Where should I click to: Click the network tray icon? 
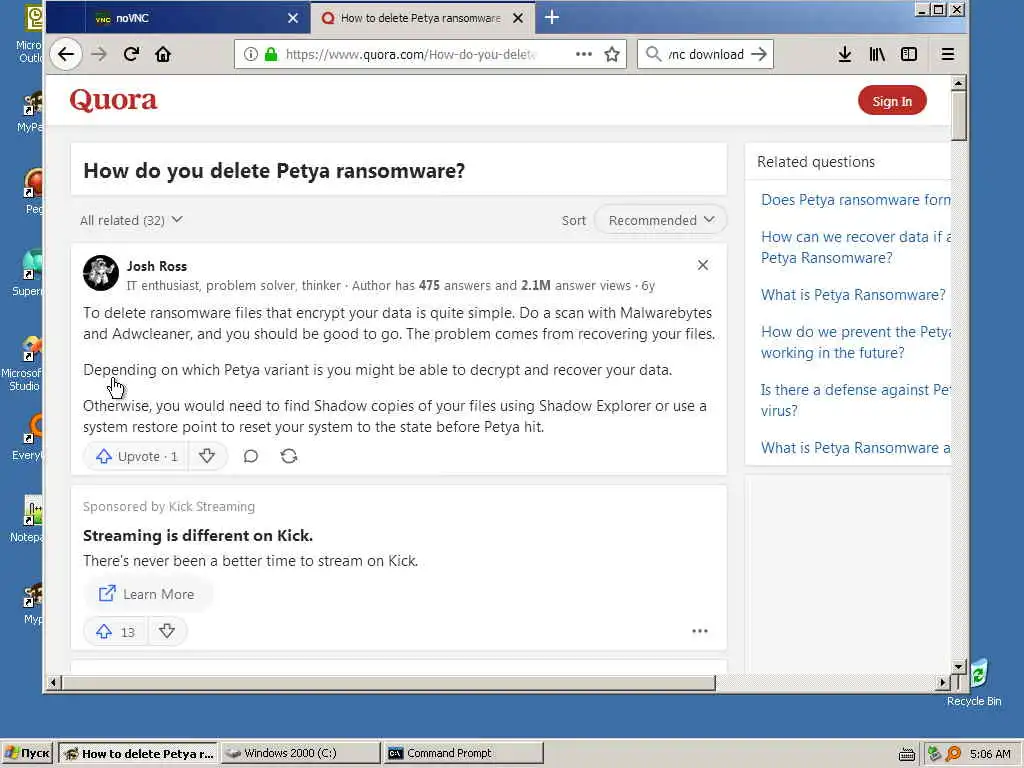[935, 754]
